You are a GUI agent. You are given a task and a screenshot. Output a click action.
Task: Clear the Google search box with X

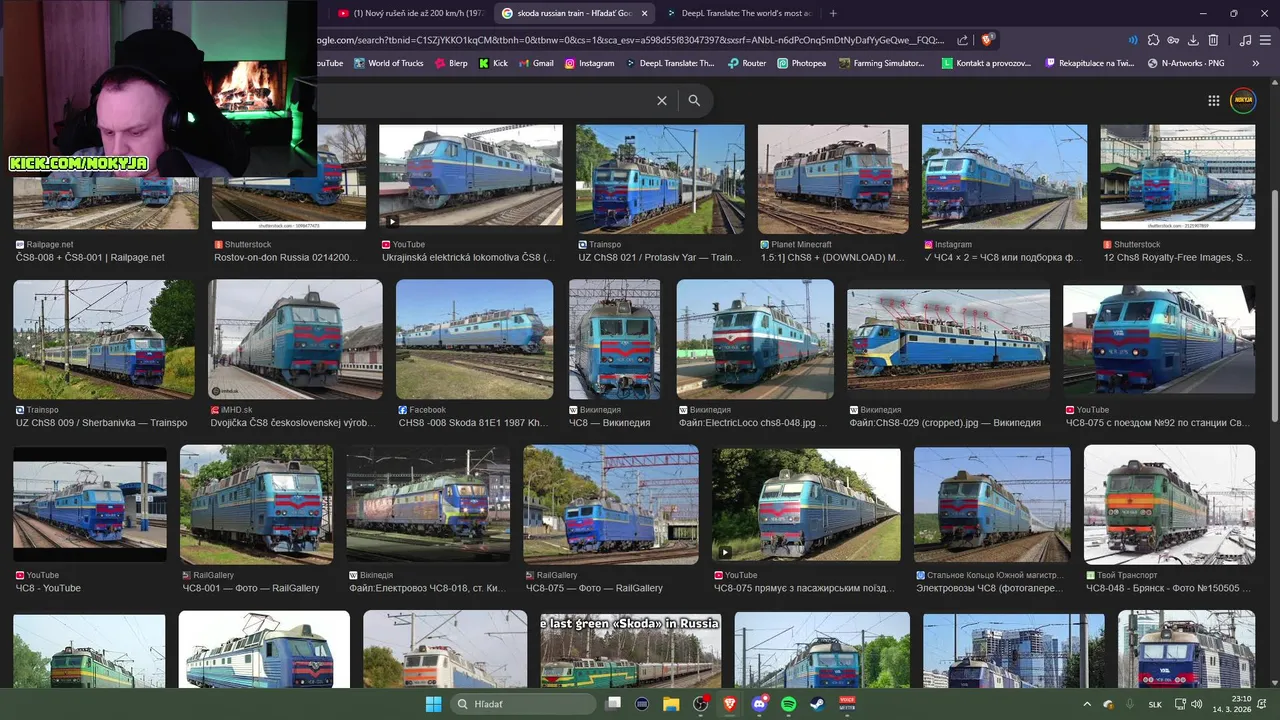tap(661, 100)
